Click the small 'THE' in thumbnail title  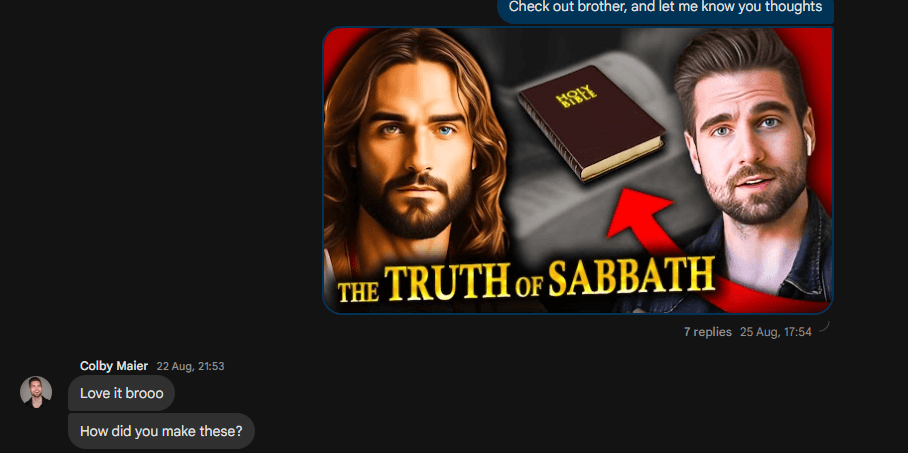tap(357, 291)
